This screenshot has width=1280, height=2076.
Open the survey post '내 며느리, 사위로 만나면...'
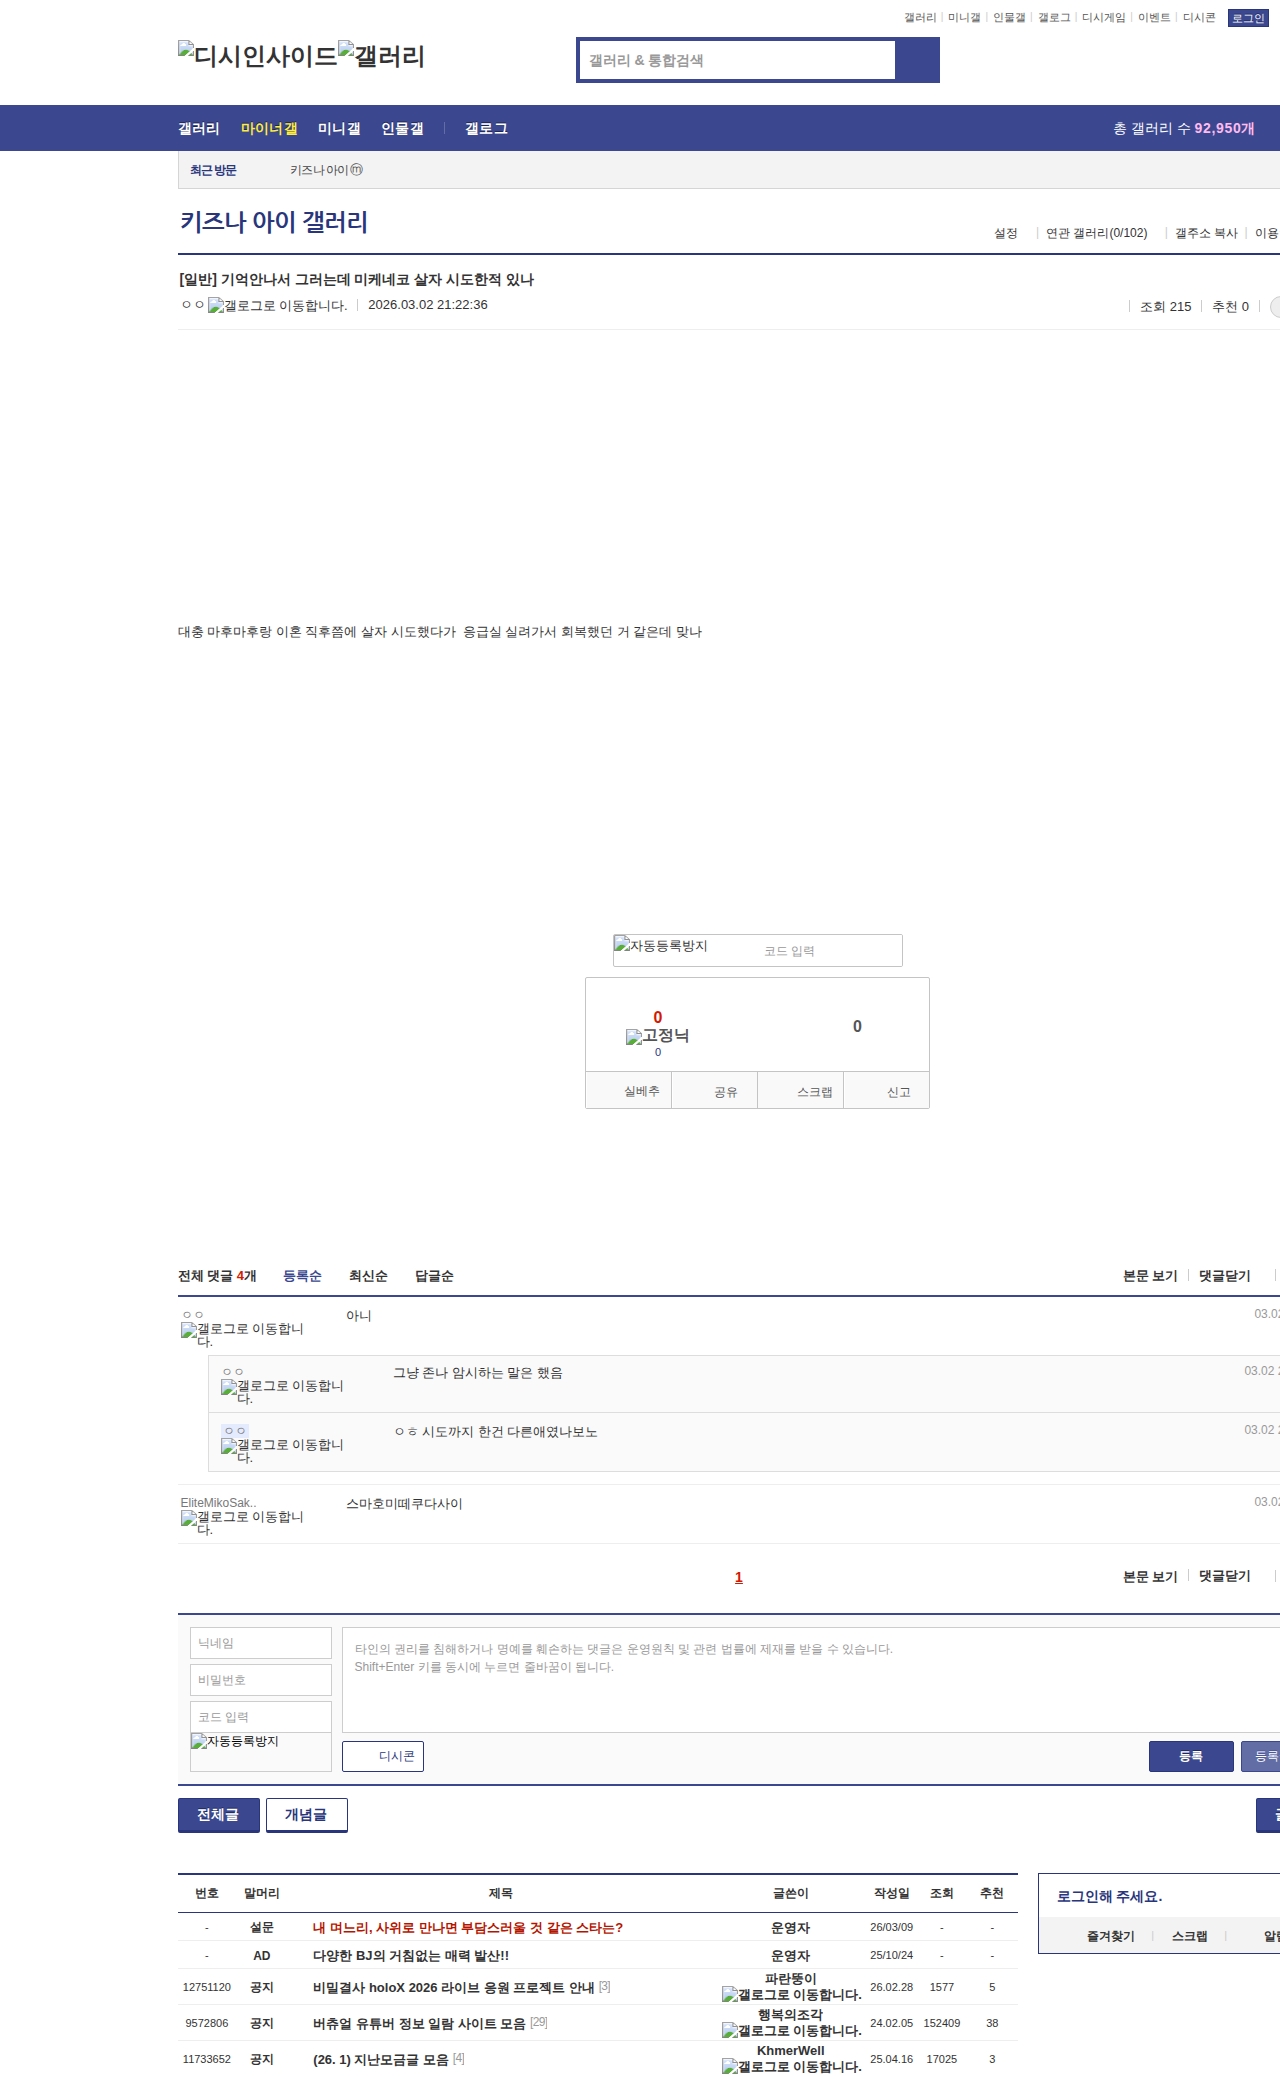[x=468, y=1927]
